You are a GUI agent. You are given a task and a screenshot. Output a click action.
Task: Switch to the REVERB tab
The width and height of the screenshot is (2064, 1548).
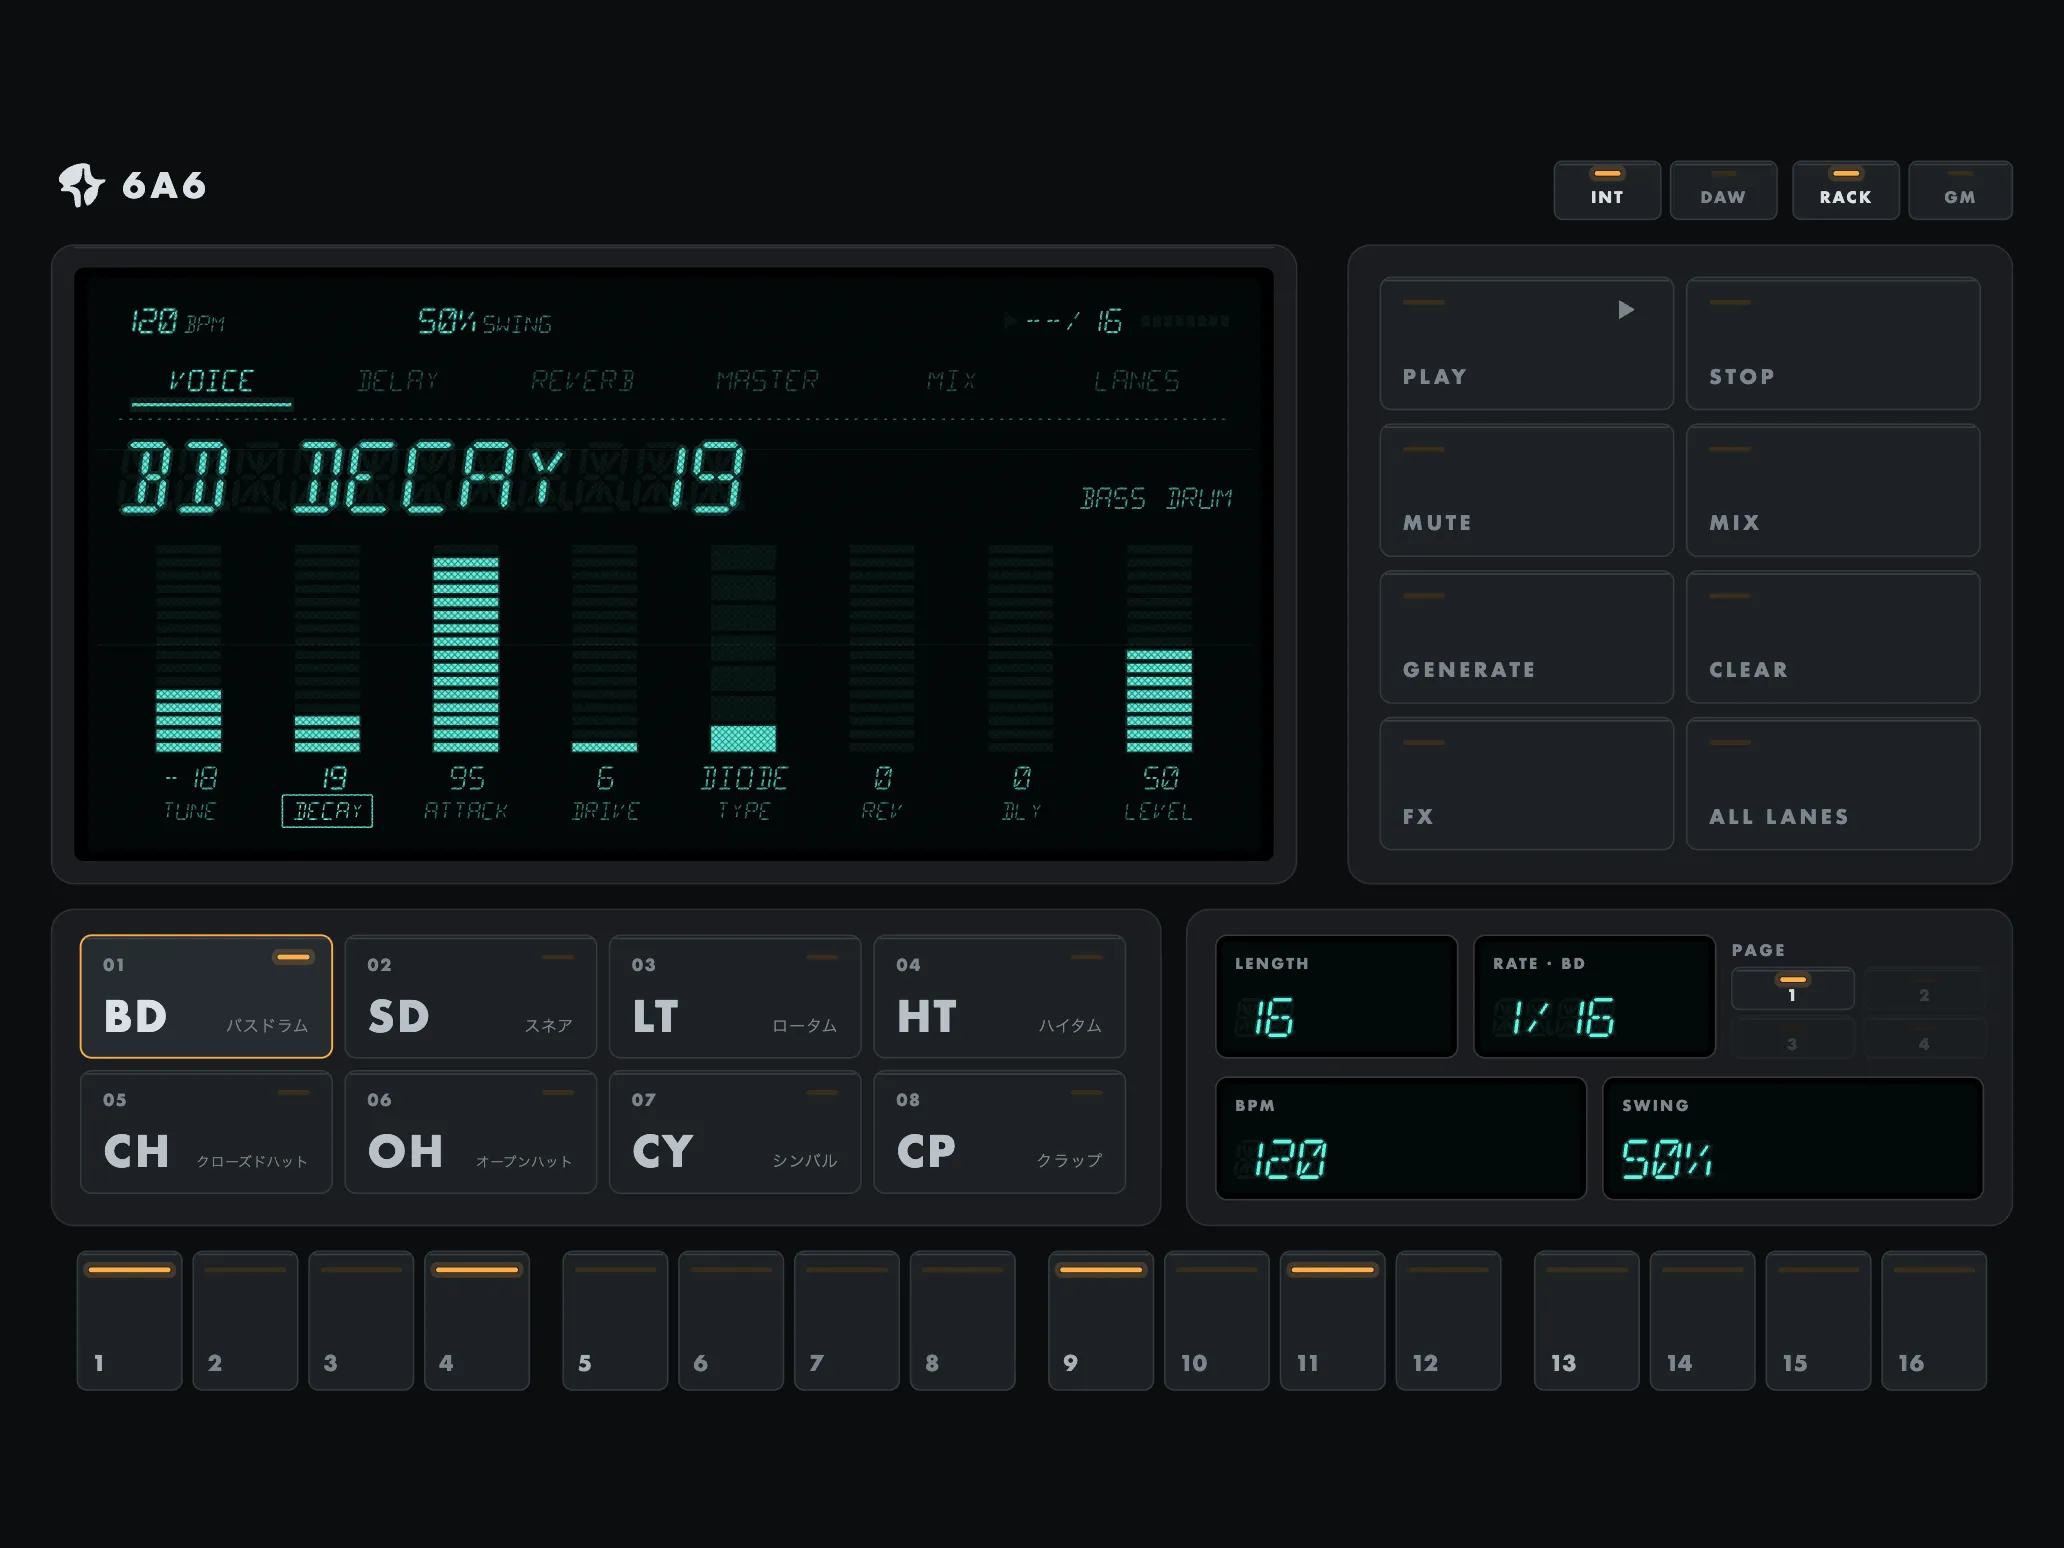pyautogui.click(x=582, y=381)
